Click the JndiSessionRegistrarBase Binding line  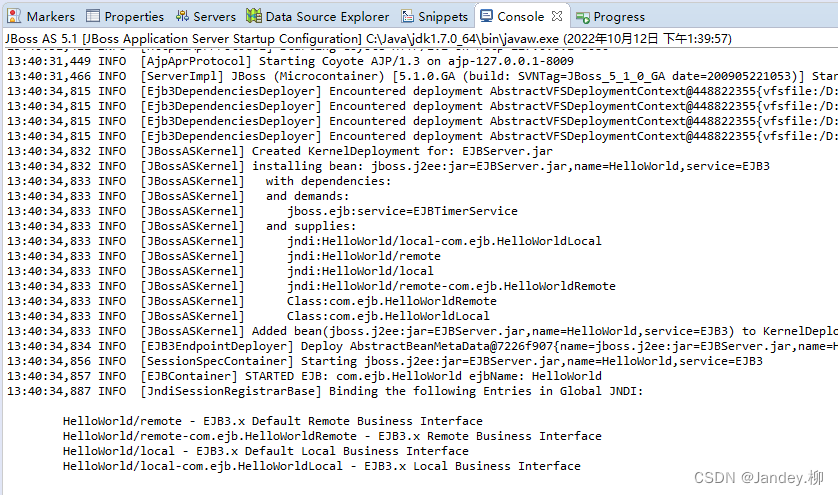[325, 391]
